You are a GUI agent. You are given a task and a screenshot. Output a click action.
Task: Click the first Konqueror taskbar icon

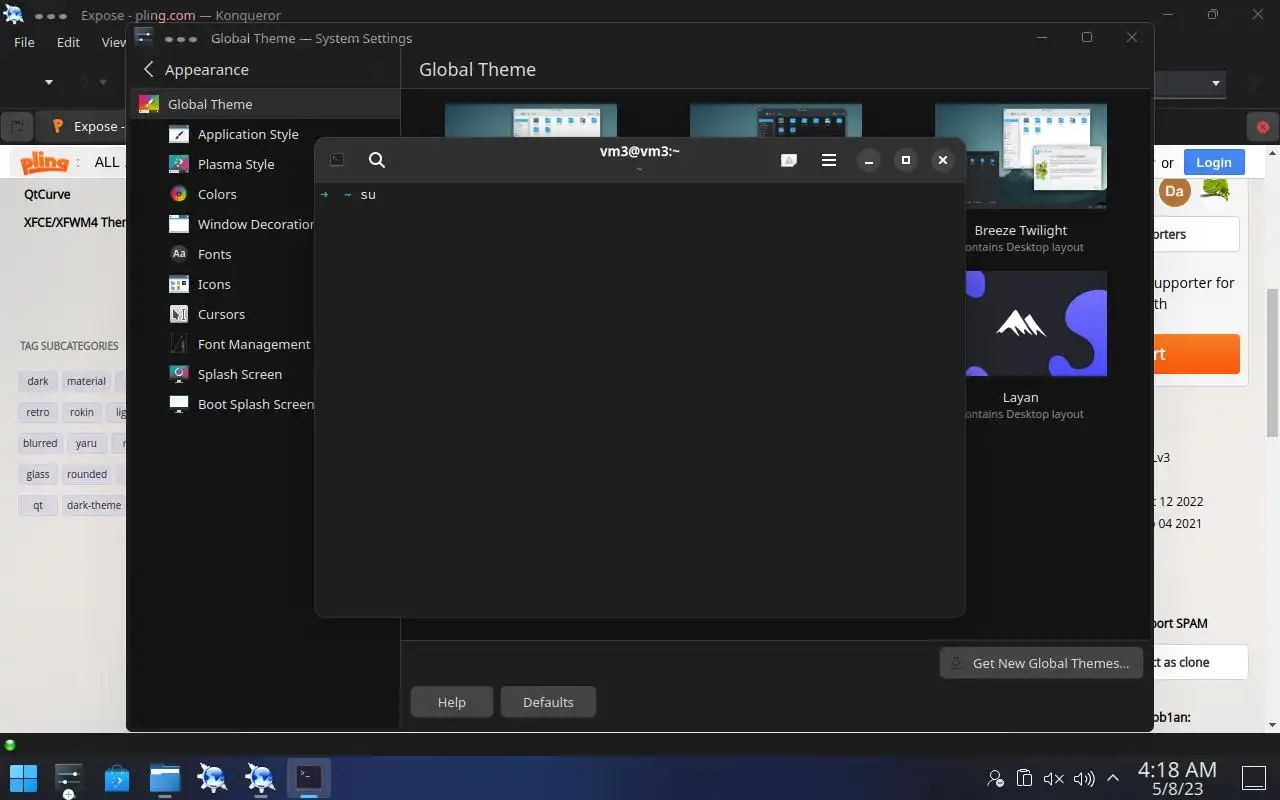coord(213,777)
